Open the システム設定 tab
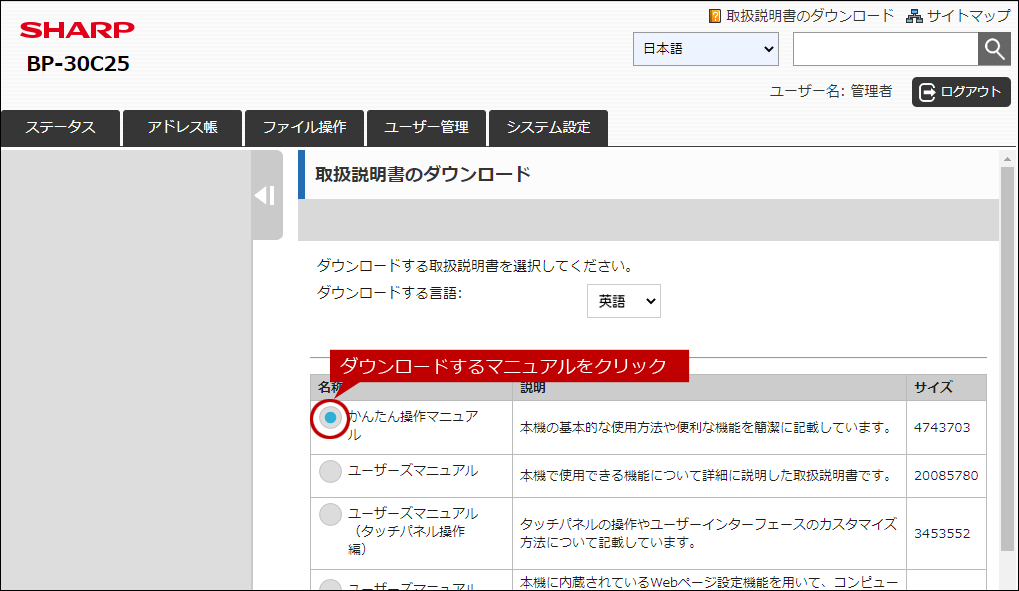 coord(548,127)
